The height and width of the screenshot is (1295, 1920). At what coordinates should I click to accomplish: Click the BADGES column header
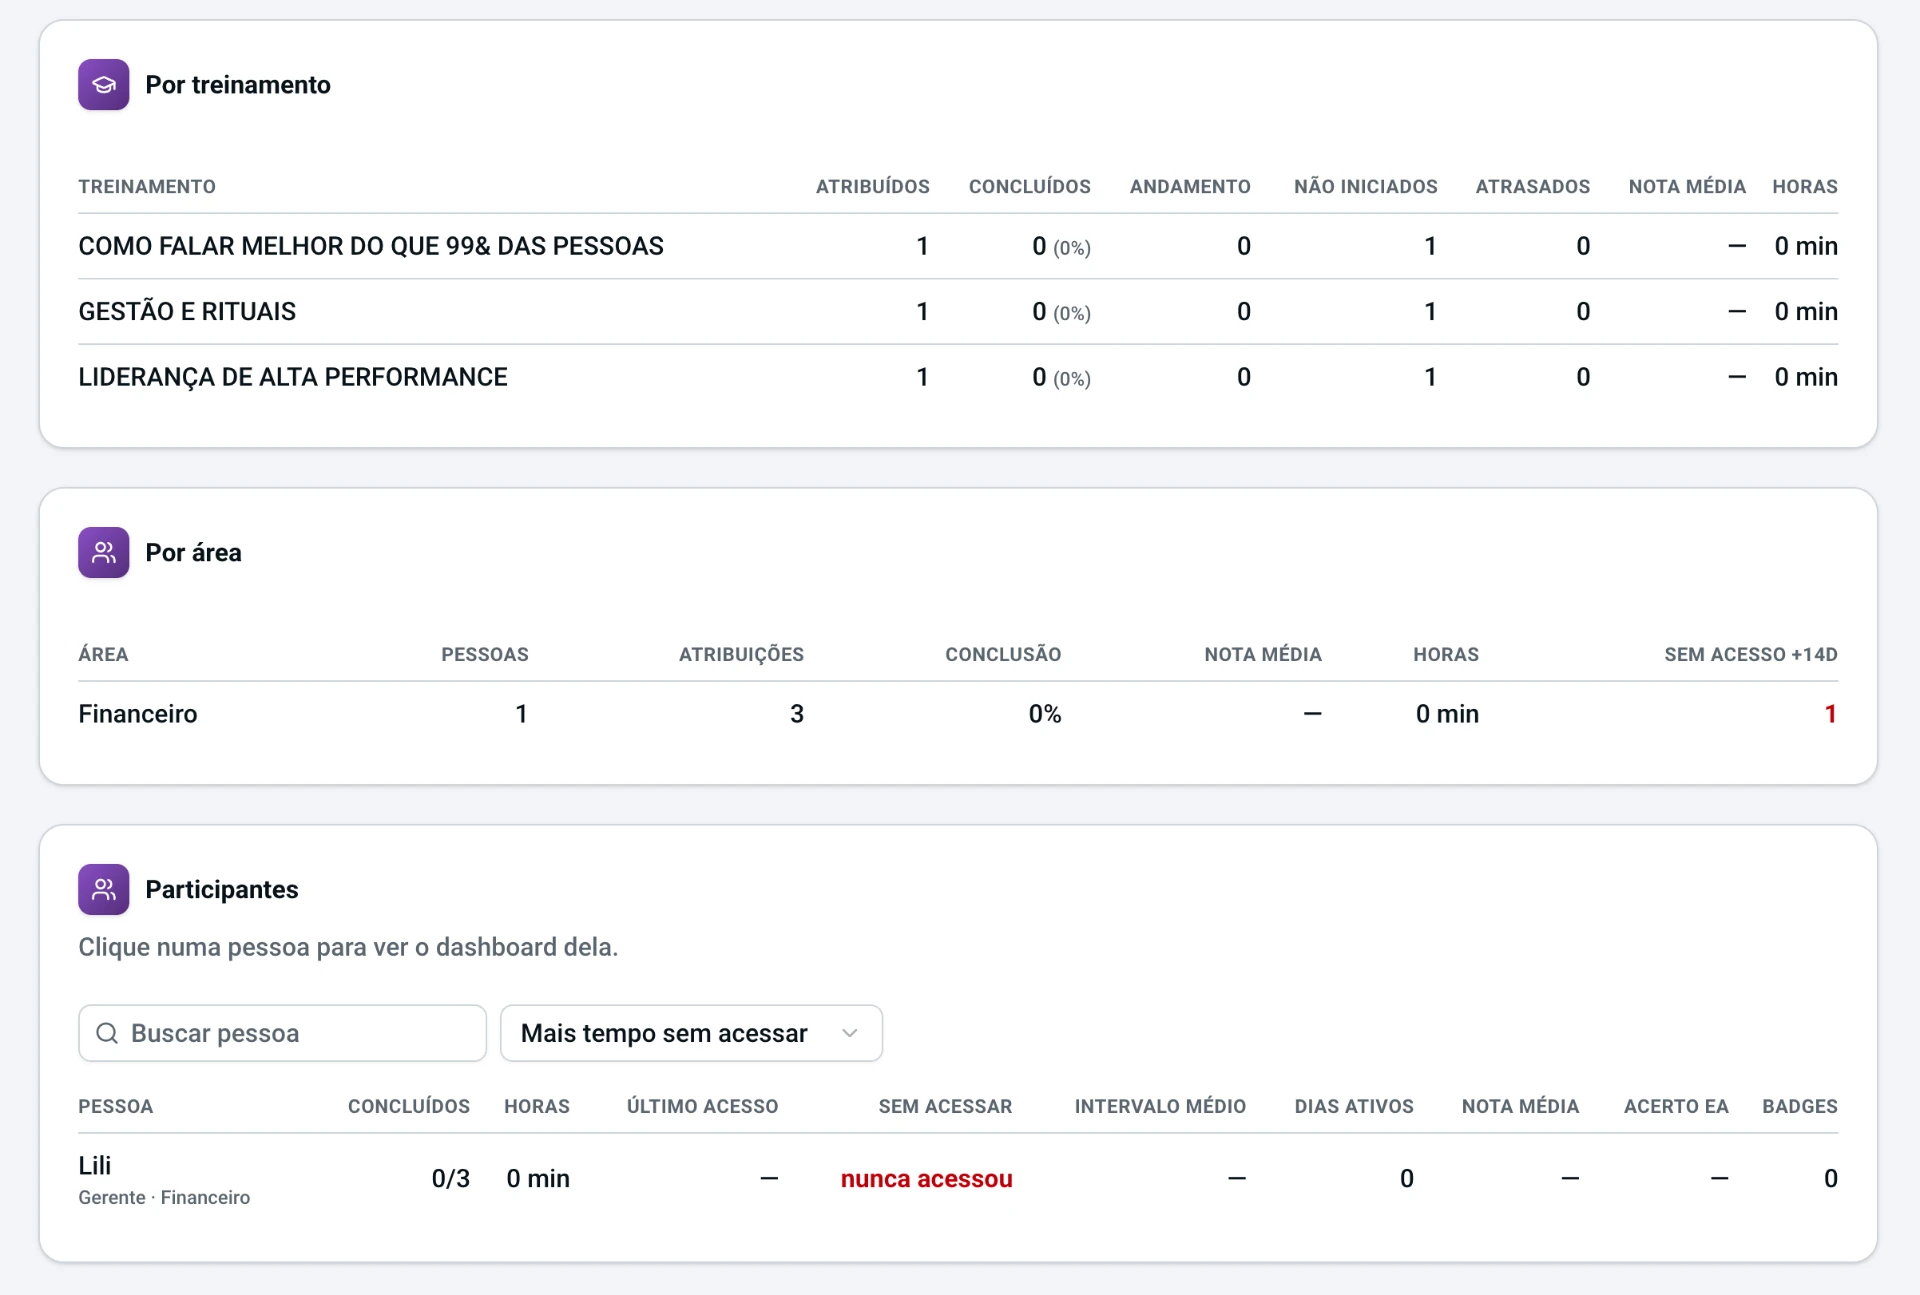(1800, 1107)
